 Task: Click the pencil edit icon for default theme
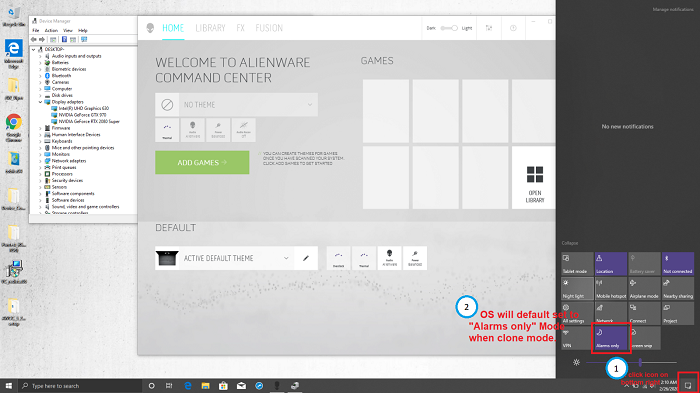306,258
